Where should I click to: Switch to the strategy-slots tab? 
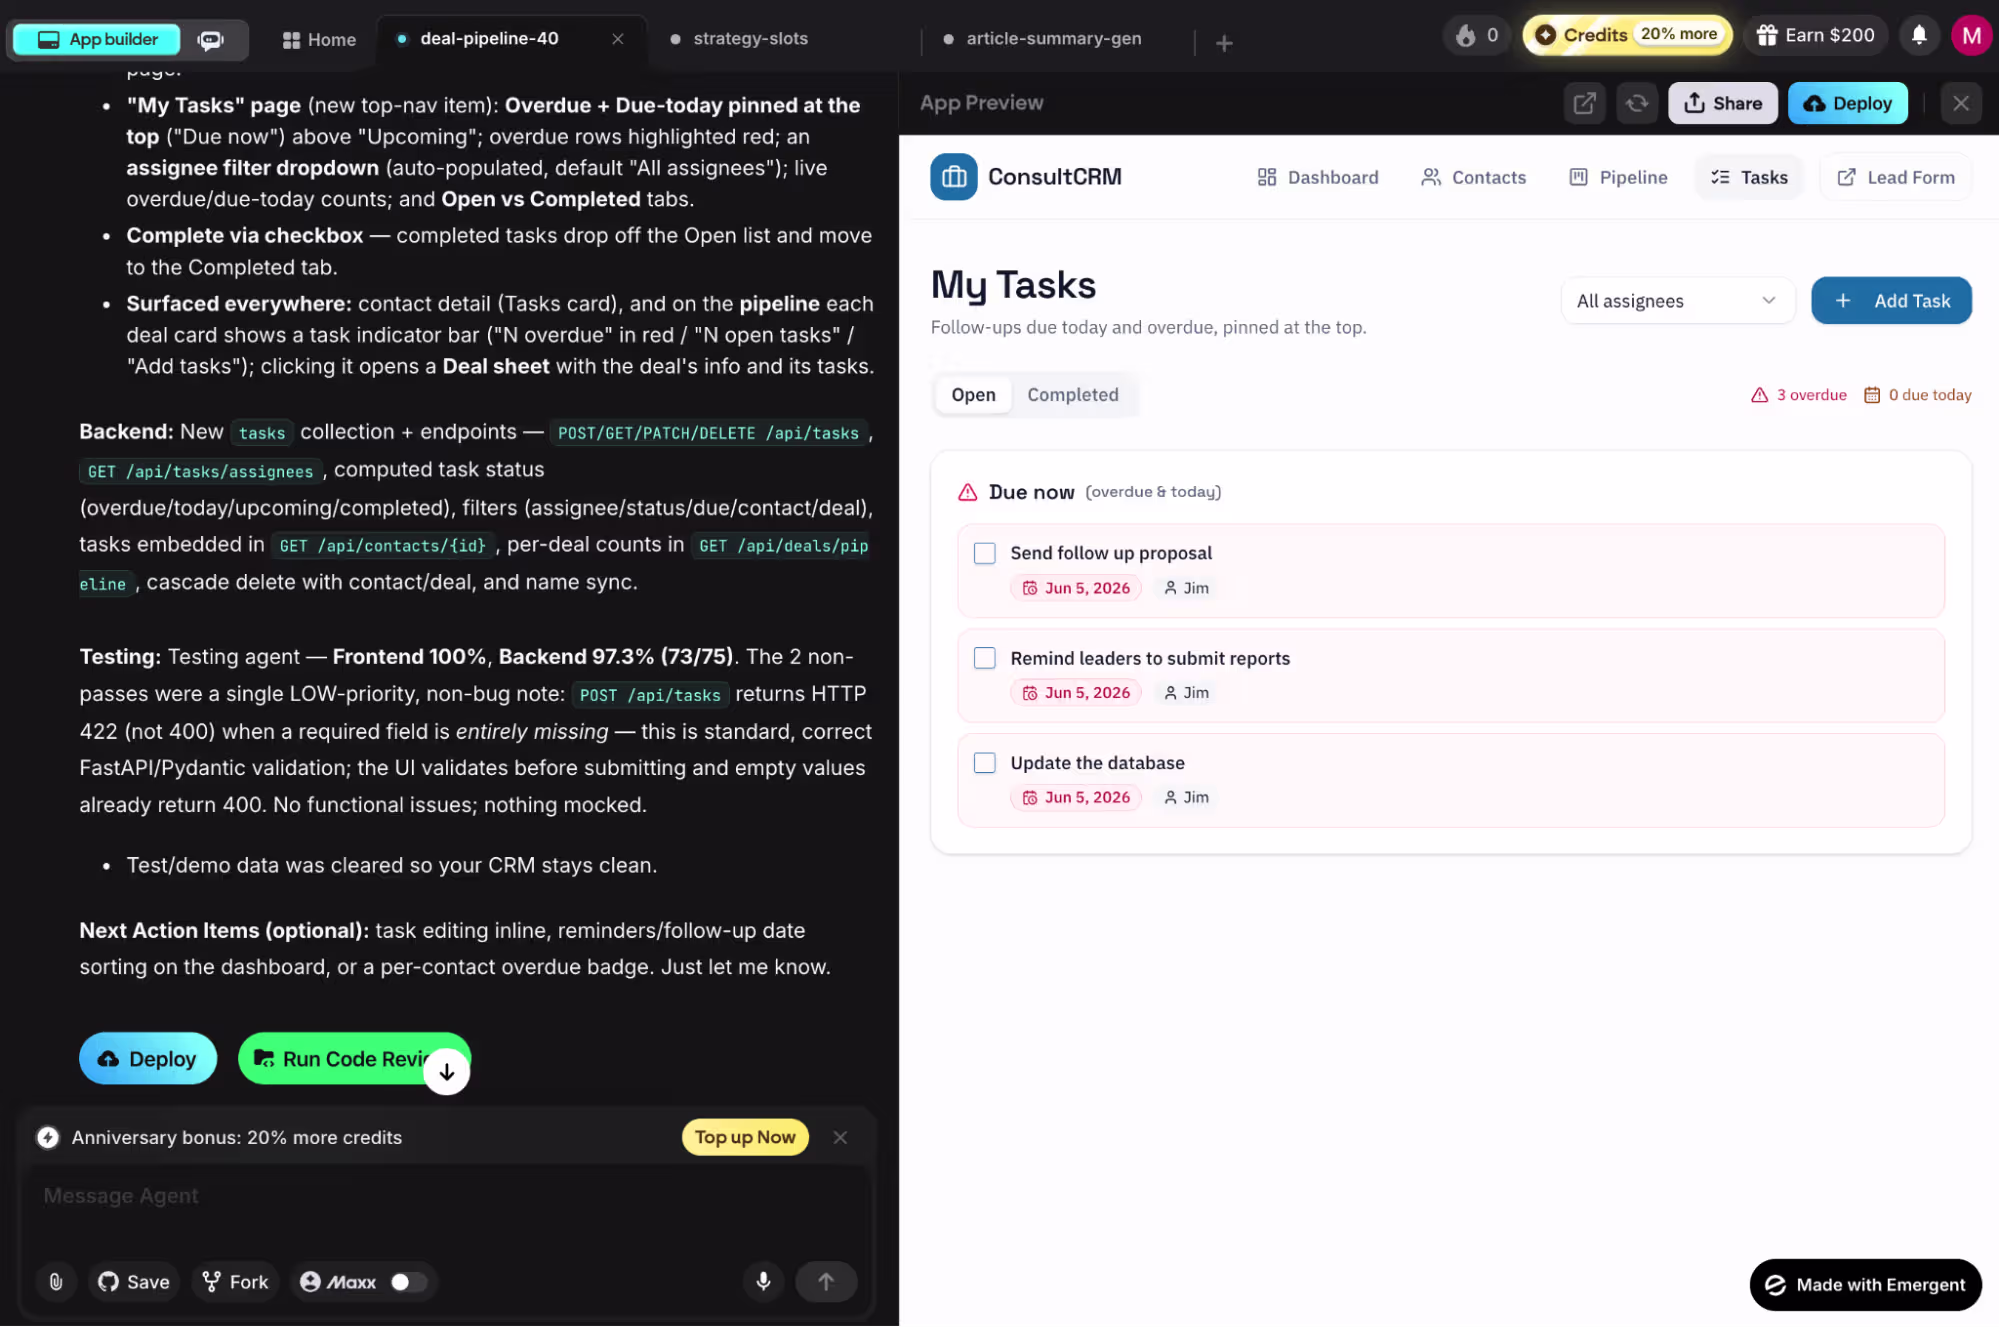(749, 39)
